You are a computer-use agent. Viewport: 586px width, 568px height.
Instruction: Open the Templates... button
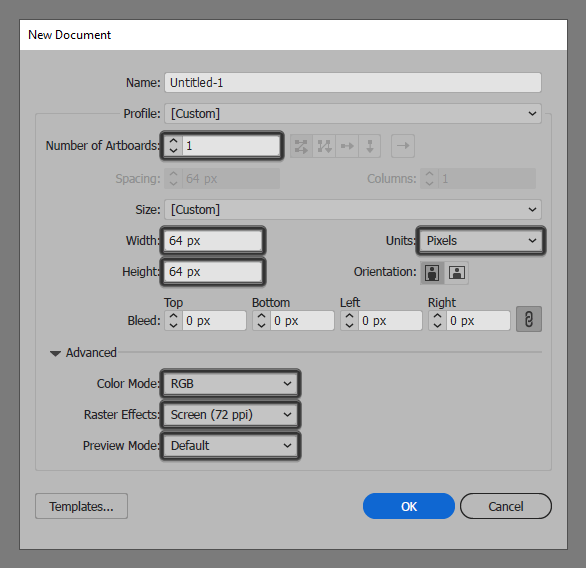(81, 506)
